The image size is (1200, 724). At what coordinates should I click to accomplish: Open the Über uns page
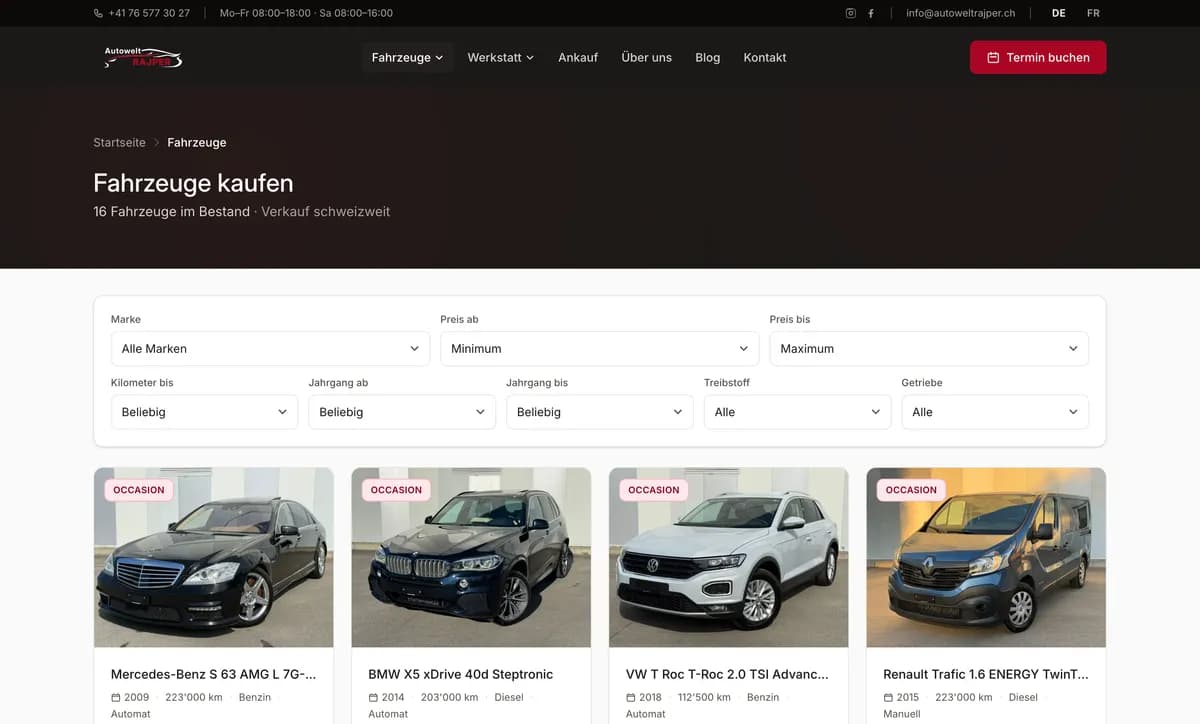(x=646, y=58)
